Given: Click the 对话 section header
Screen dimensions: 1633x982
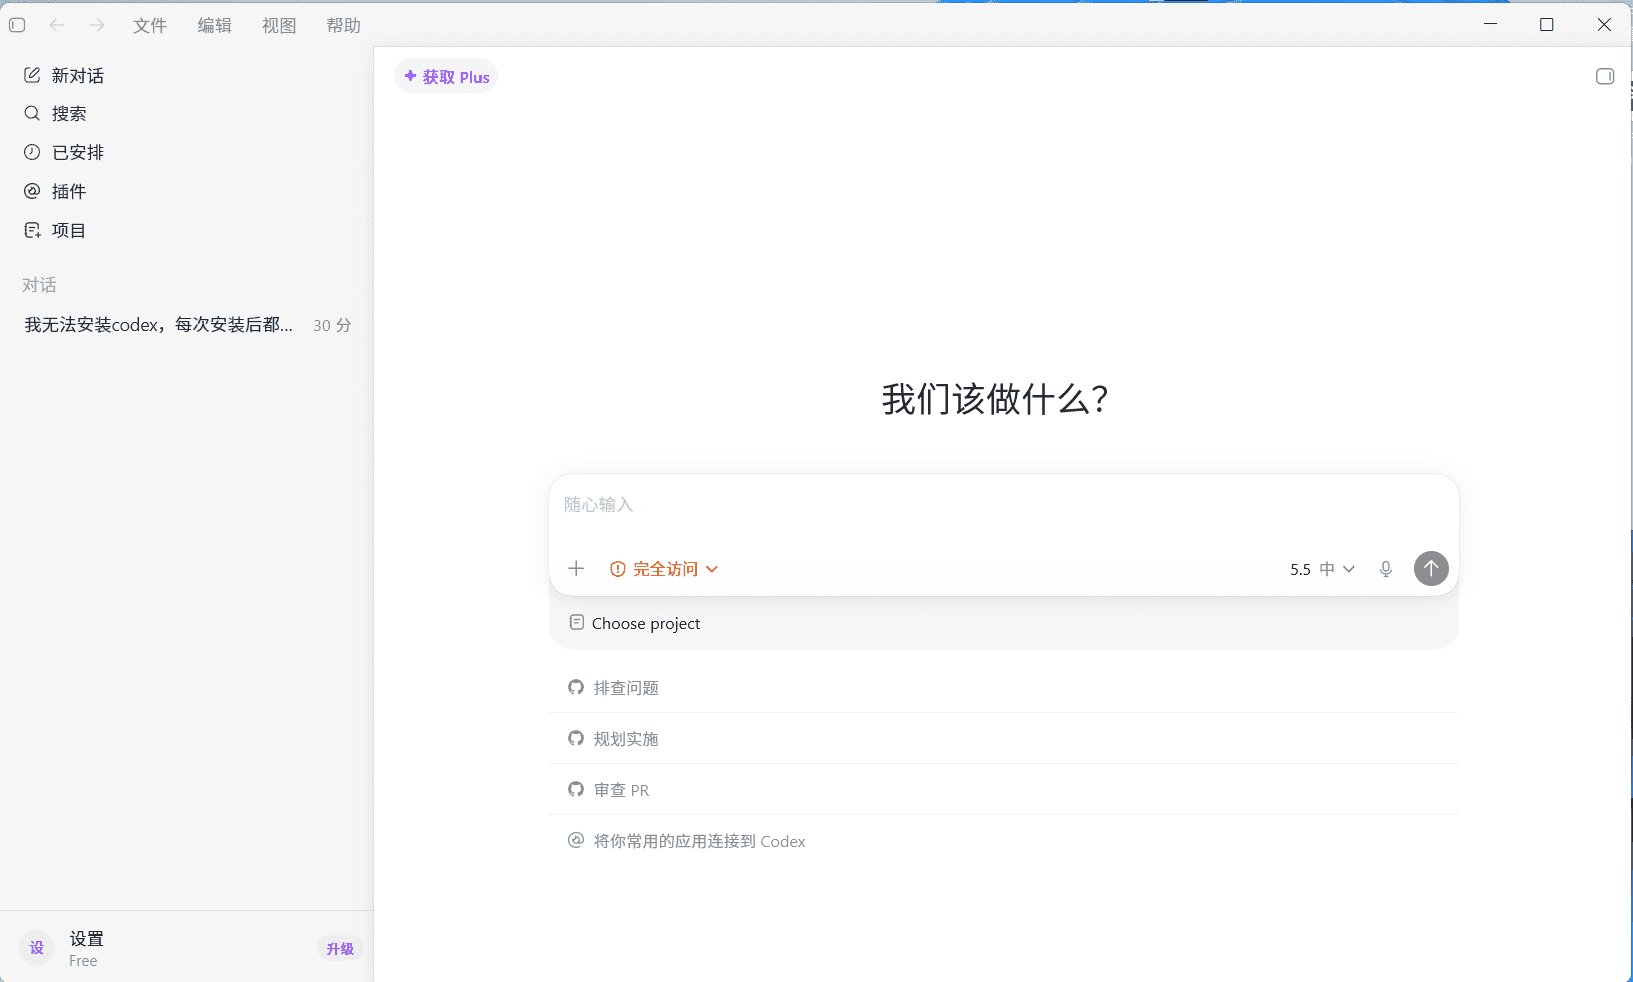Looking at the screenshot, I should 39,285.
